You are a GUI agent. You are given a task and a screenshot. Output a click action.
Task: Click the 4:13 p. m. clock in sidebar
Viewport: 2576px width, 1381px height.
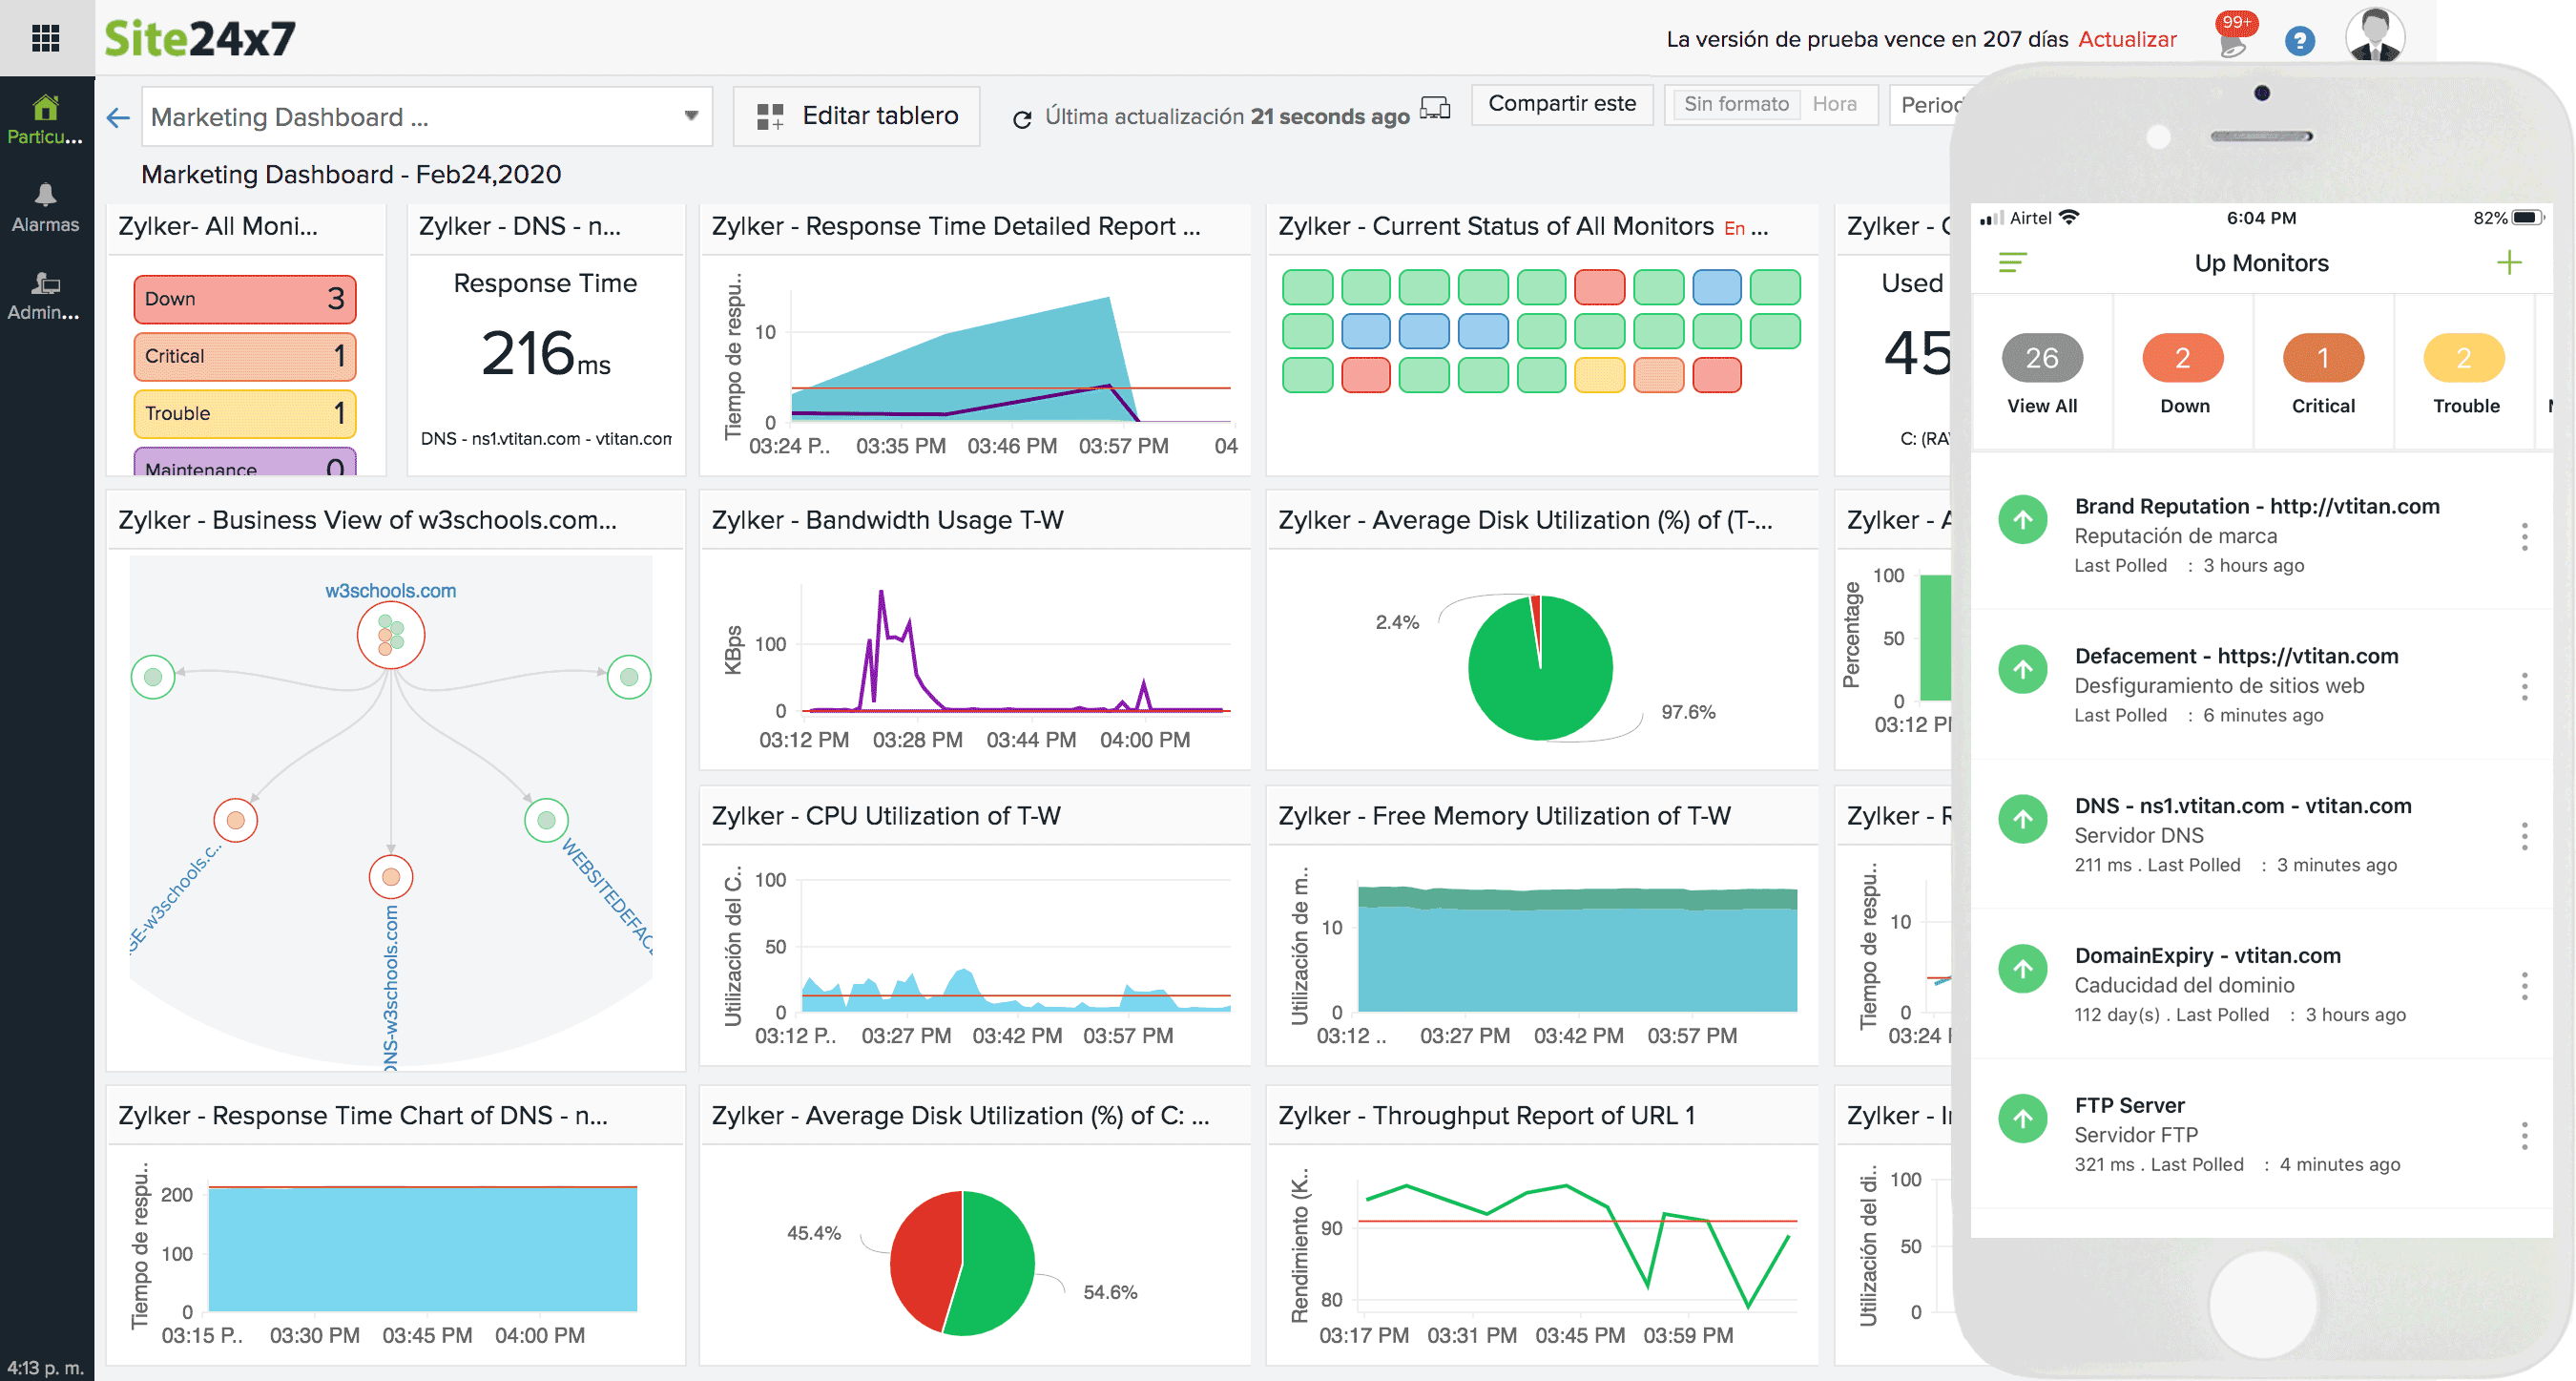pos(45,1367)
